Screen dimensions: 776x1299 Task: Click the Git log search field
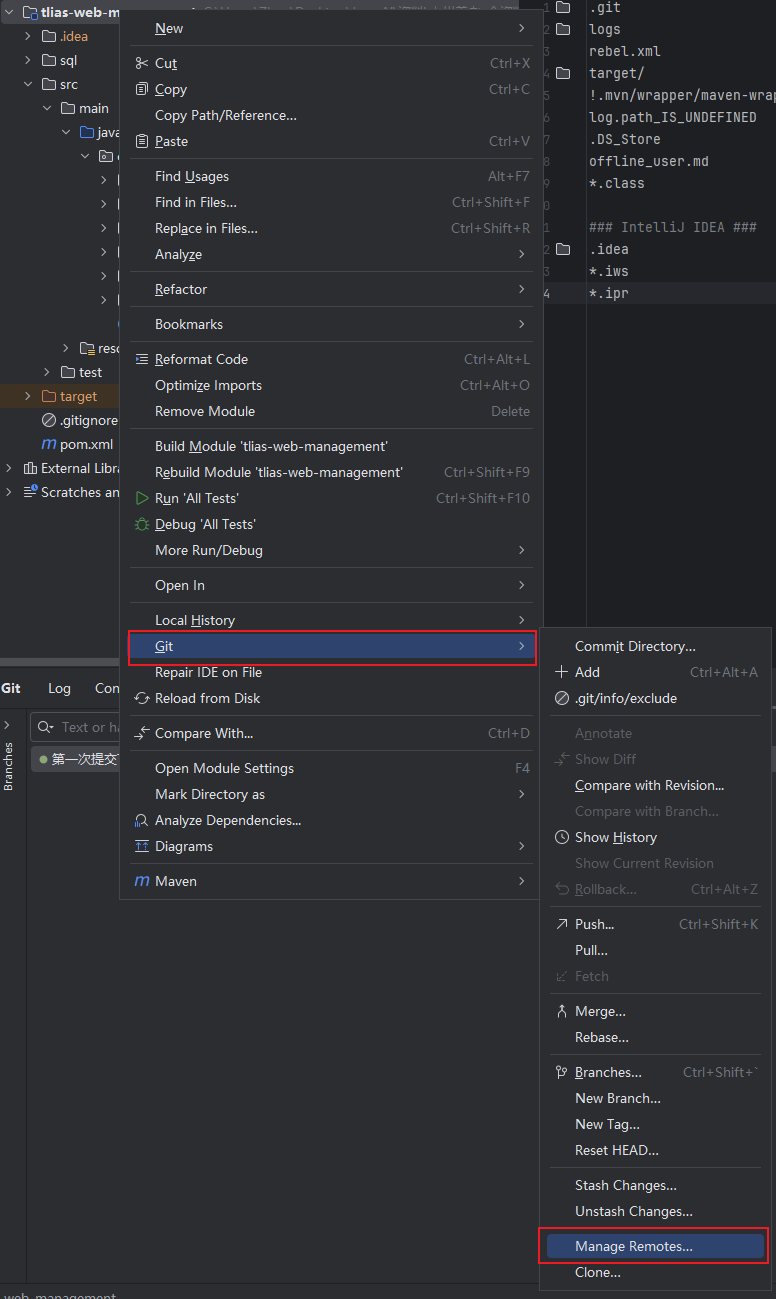pyautogui.click(x=77, y=727)
